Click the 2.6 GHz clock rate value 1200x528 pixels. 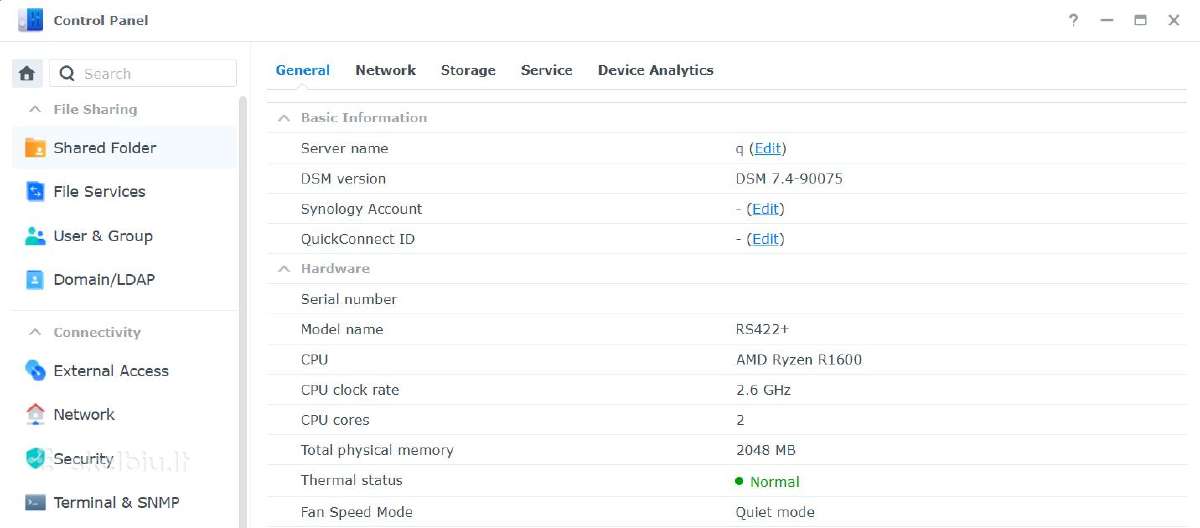(x=763, y=390)
